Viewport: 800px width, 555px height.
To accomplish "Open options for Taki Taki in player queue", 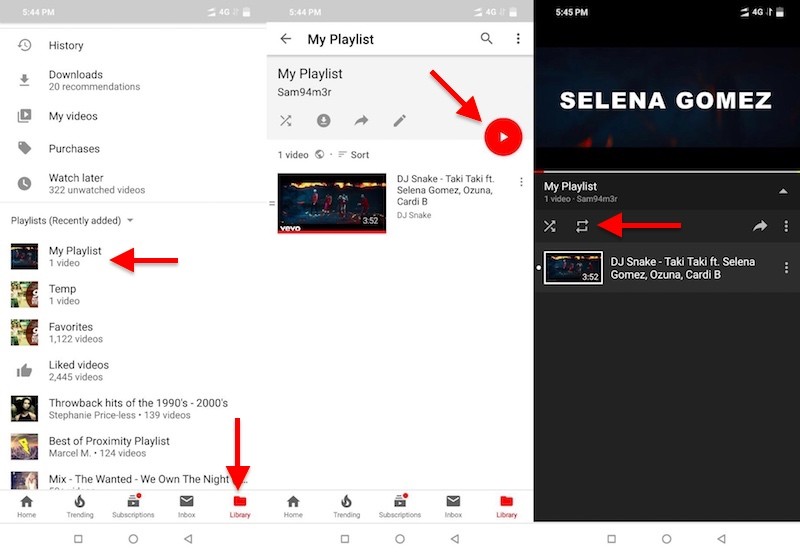I will 786,268.
